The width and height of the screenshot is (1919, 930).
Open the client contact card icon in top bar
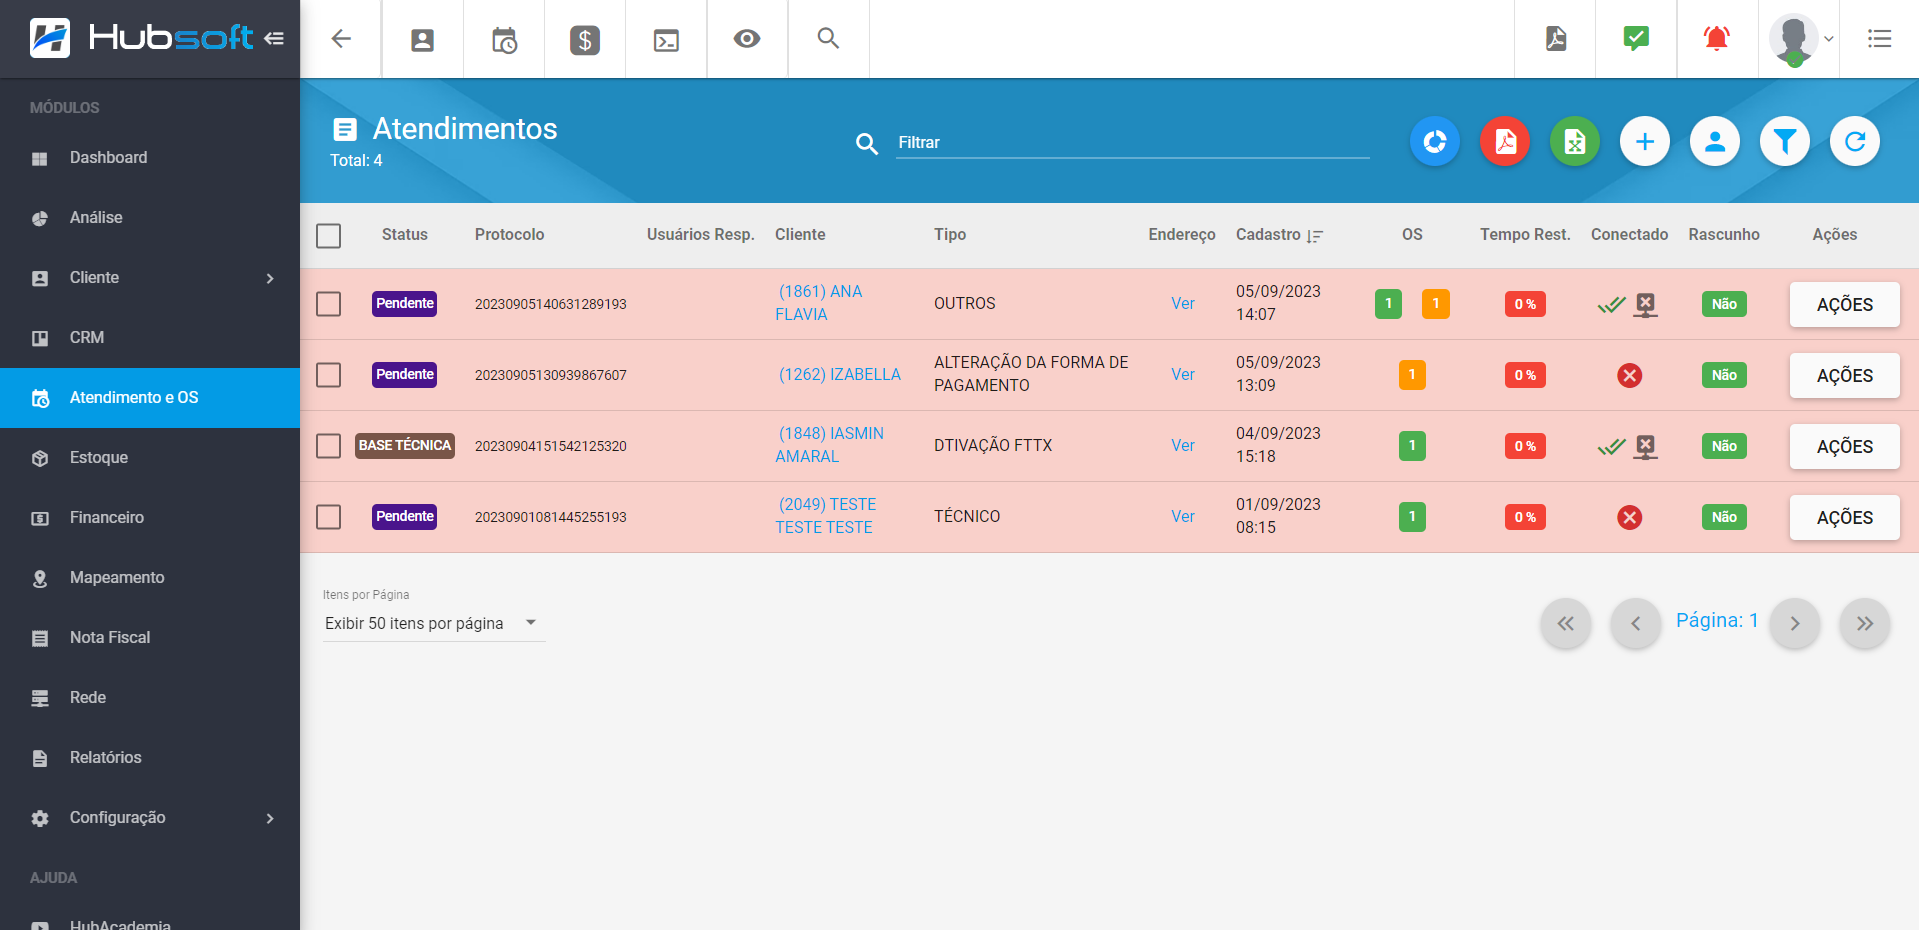423,40
